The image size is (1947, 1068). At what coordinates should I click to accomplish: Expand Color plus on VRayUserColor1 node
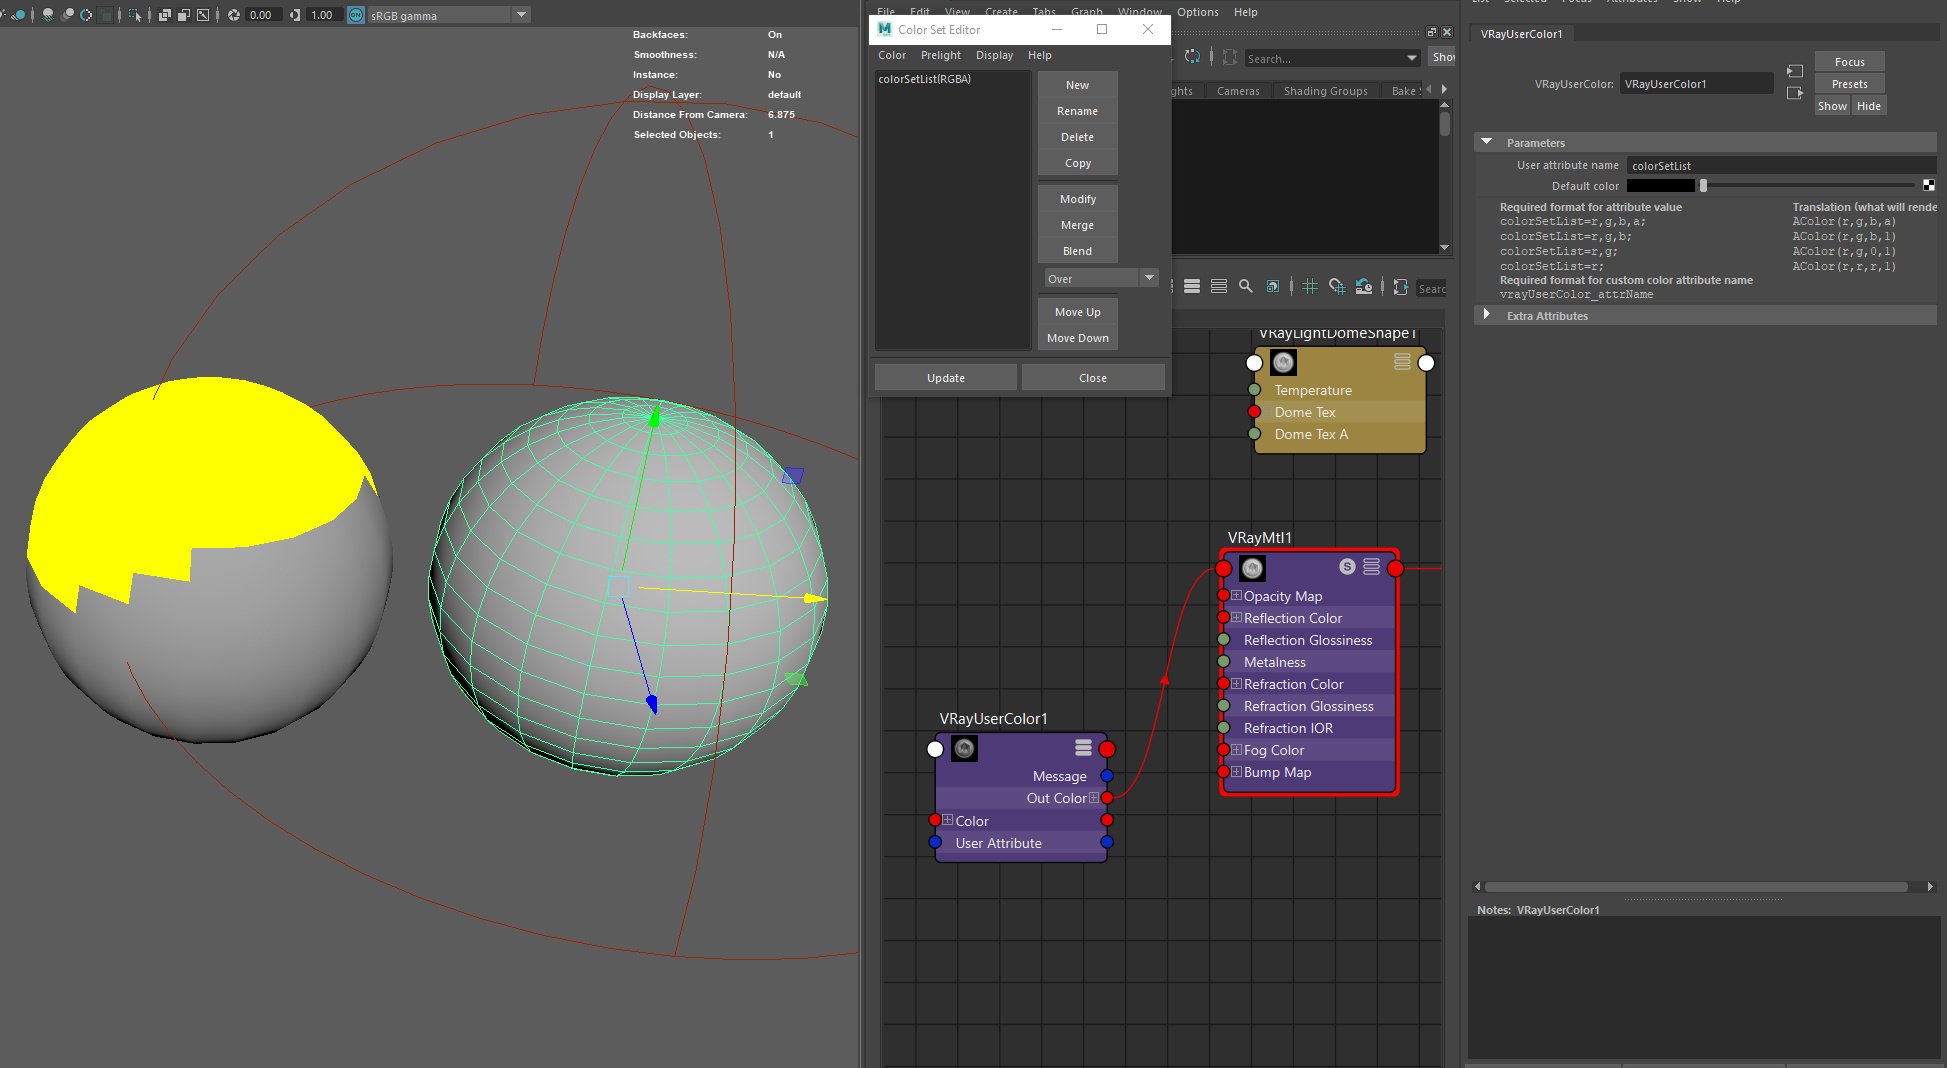pyautogui.click(x=948, y=820)
